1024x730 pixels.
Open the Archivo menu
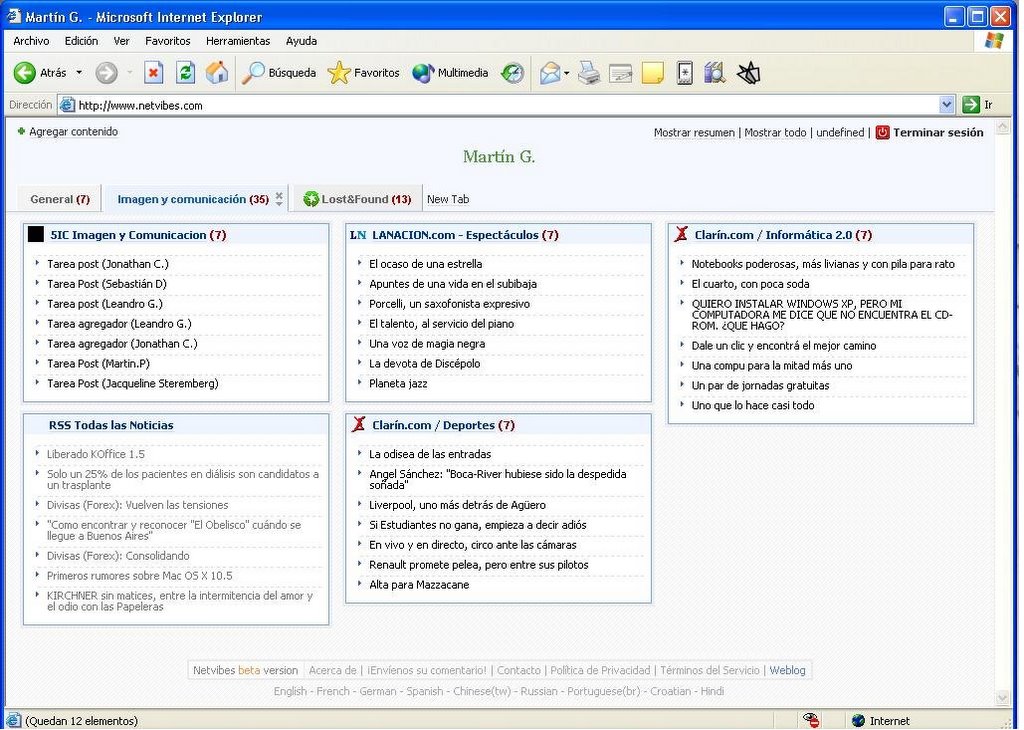point(31,40)
